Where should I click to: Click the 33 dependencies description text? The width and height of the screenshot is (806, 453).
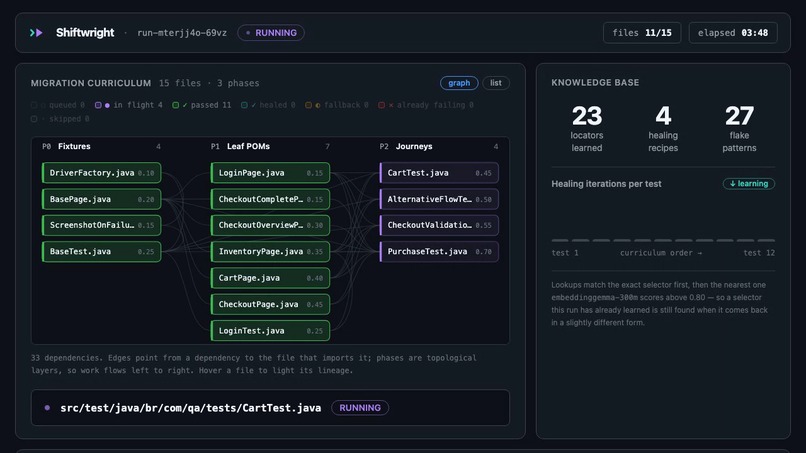tap(253, 364)
